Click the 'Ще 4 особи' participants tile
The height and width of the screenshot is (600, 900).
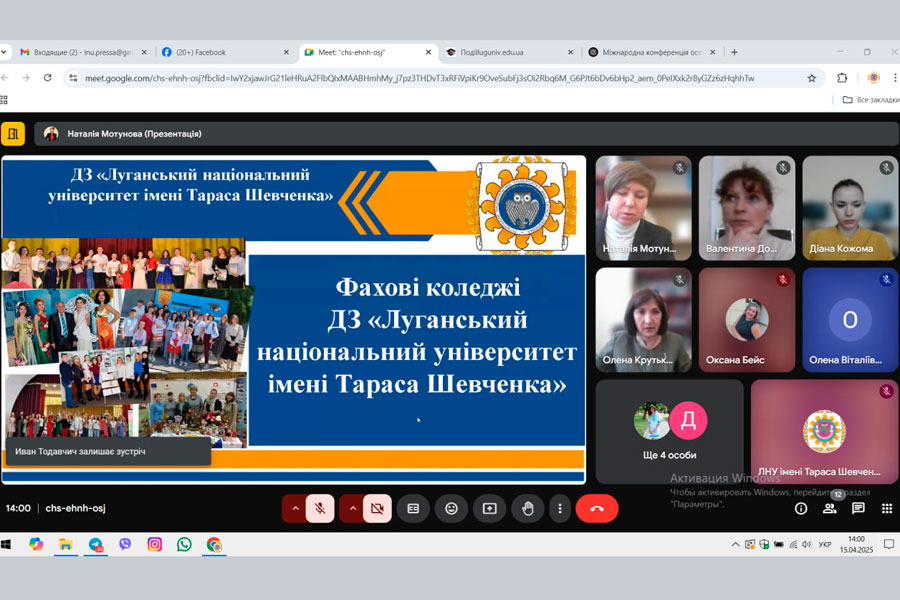(669, 431)
